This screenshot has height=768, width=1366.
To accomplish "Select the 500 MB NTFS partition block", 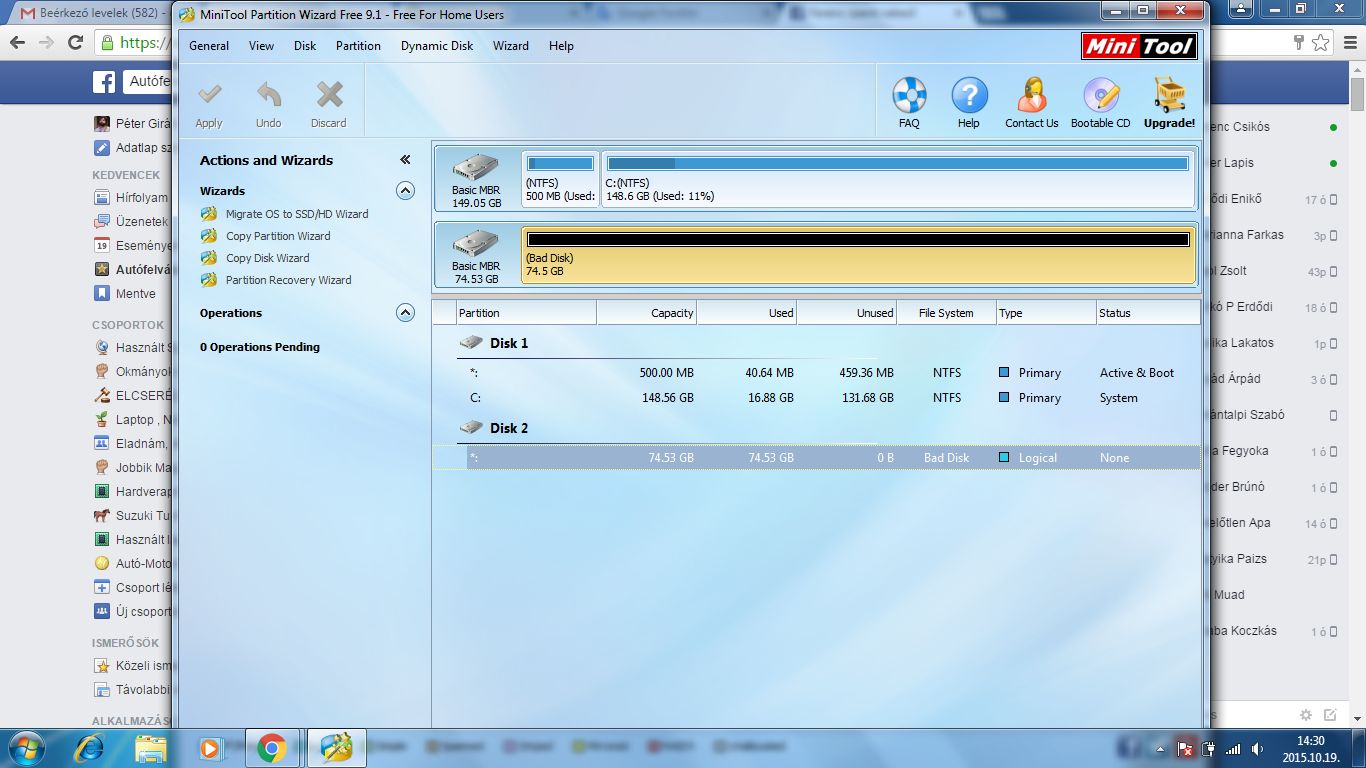I will tap(560, 179).
